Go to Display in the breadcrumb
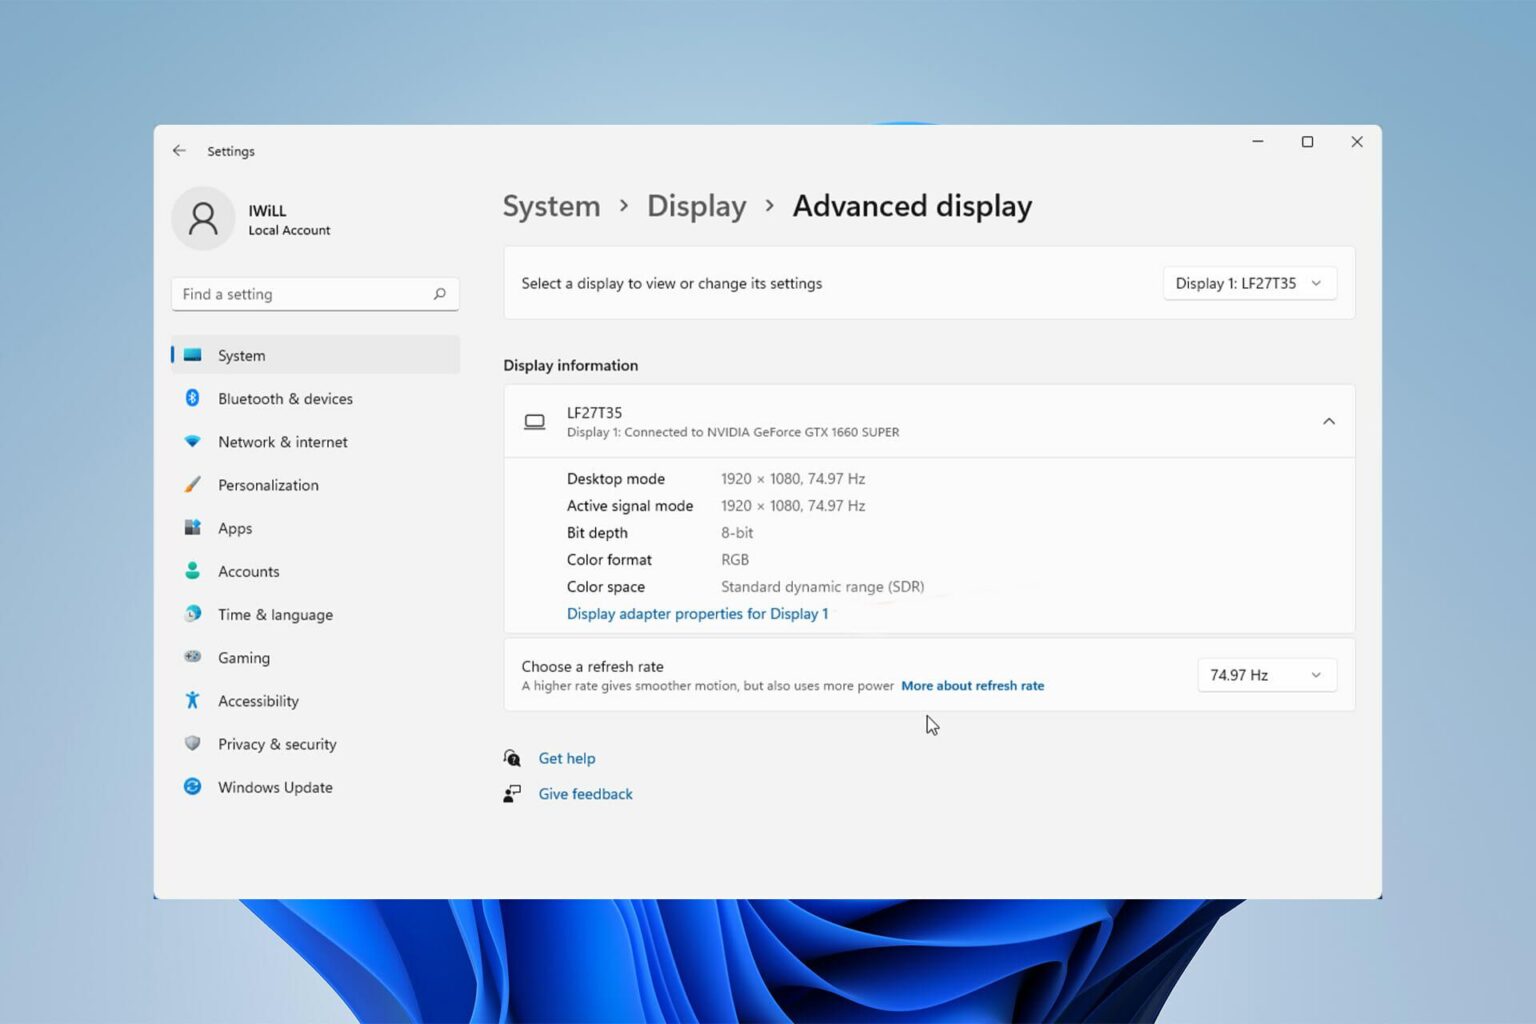Screen dimensions: 1536x1024 coord(696,206)
